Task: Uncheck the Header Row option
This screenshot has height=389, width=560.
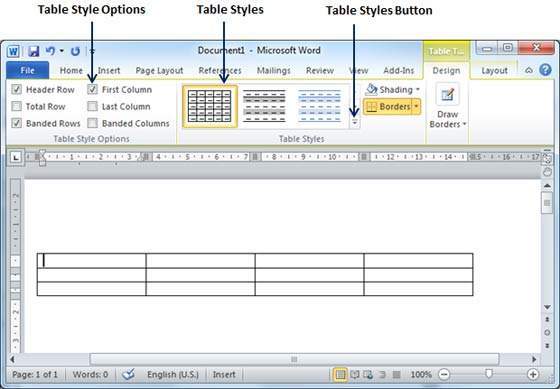Action: (16, 89)
